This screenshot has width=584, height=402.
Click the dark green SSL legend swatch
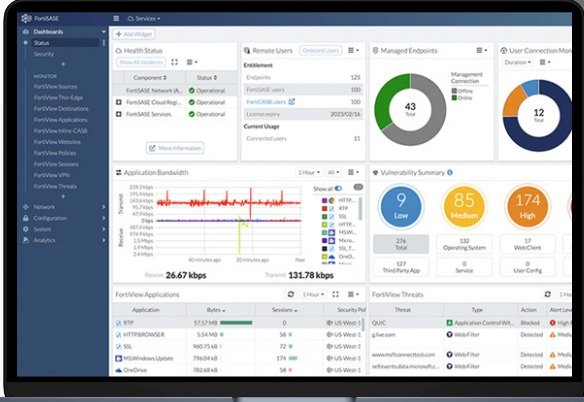tap(324, 216)
